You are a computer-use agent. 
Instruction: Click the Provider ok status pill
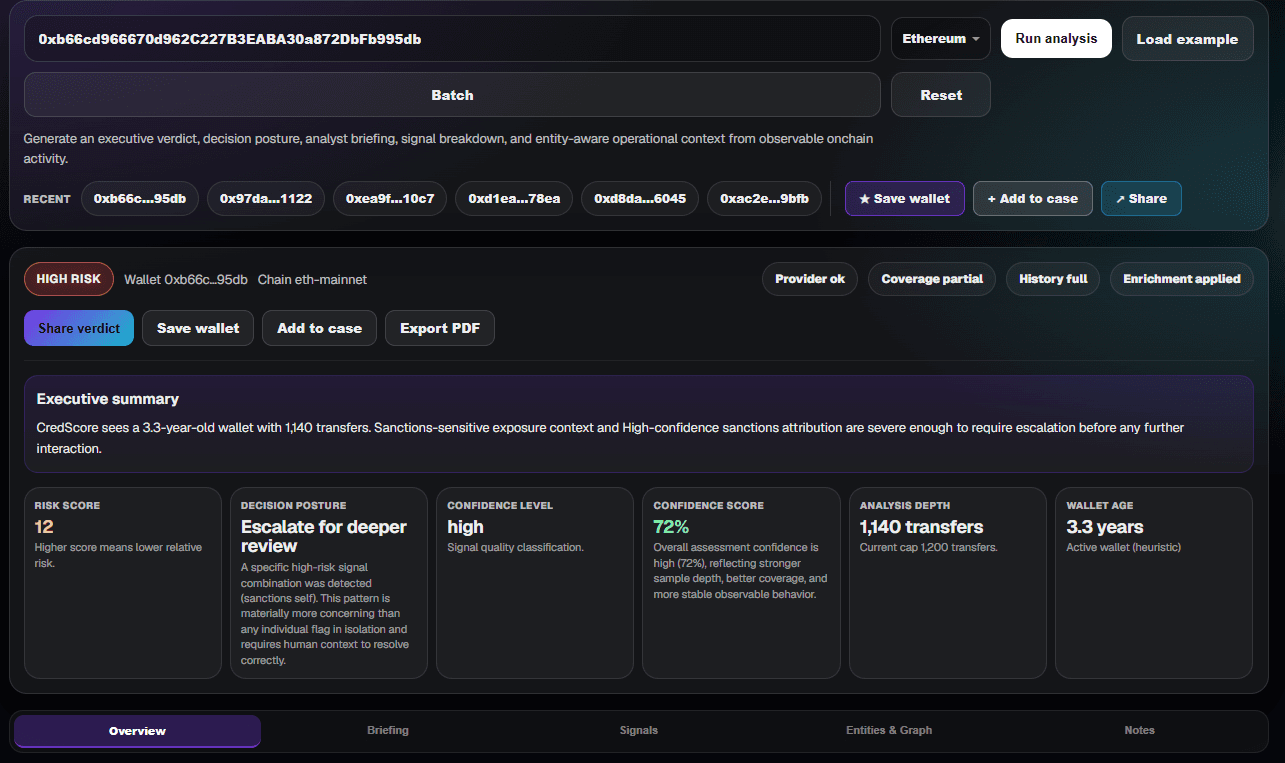(x=810, y=279)
